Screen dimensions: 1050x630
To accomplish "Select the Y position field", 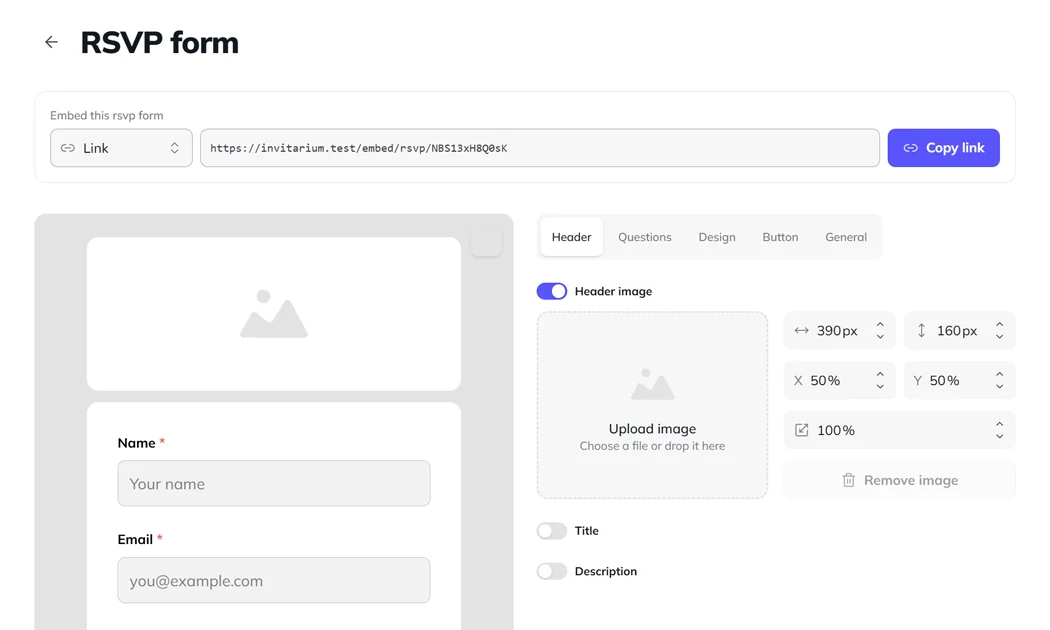I will point(960,380).
